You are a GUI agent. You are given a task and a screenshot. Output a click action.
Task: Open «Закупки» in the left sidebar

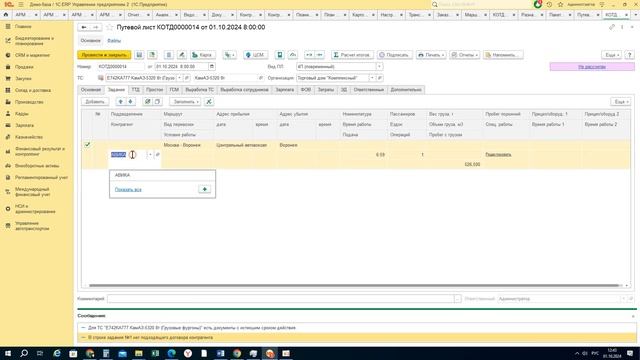click(23, 78)
